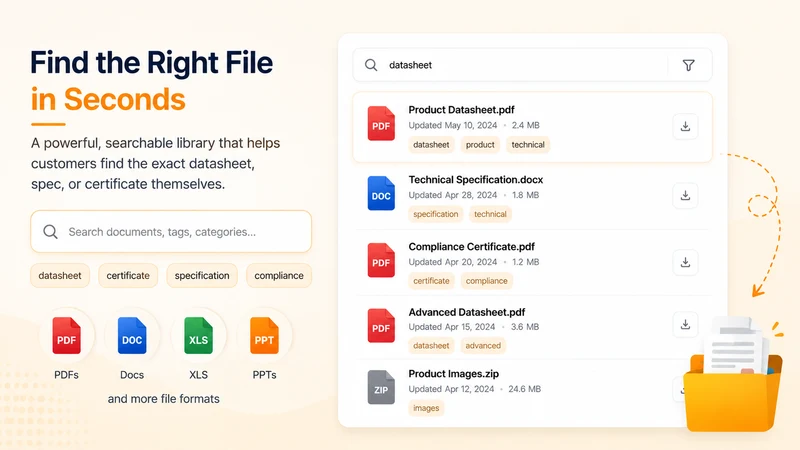Click 'datasheet' tag on Advanced Datasheet.pdf

431,346
